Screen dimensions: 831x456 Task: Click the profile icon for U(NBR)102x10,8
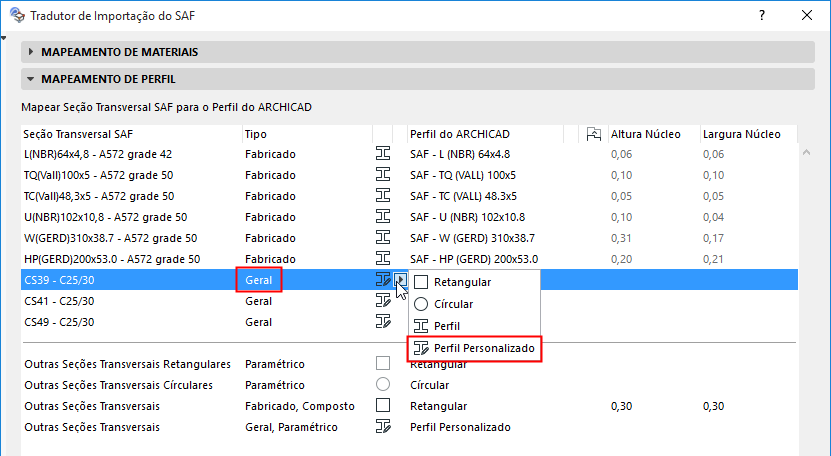382,217
